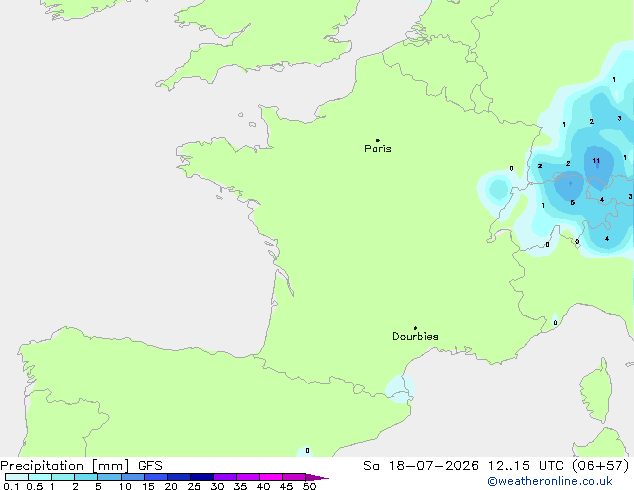Image resolution: width=634 pixels, height=490 pixels.
Task: Click the '30' legend scale value
Action: (x=217, y=486)
